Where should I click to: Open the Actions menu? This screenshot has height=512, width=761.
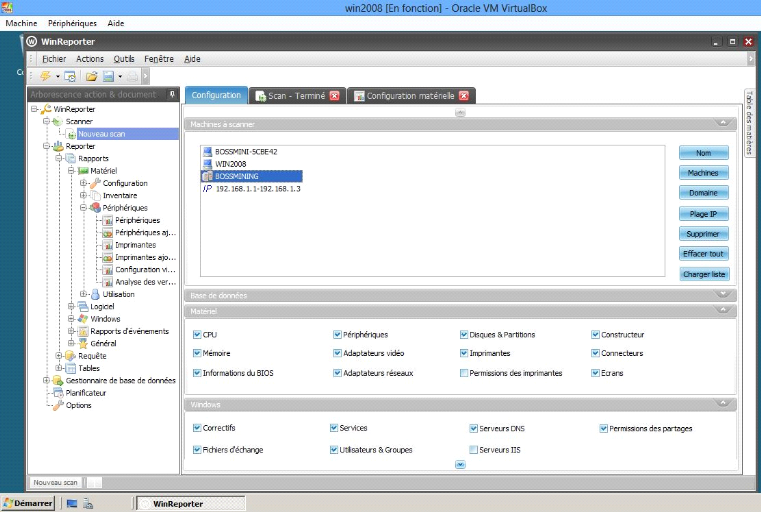click(90, 59)
